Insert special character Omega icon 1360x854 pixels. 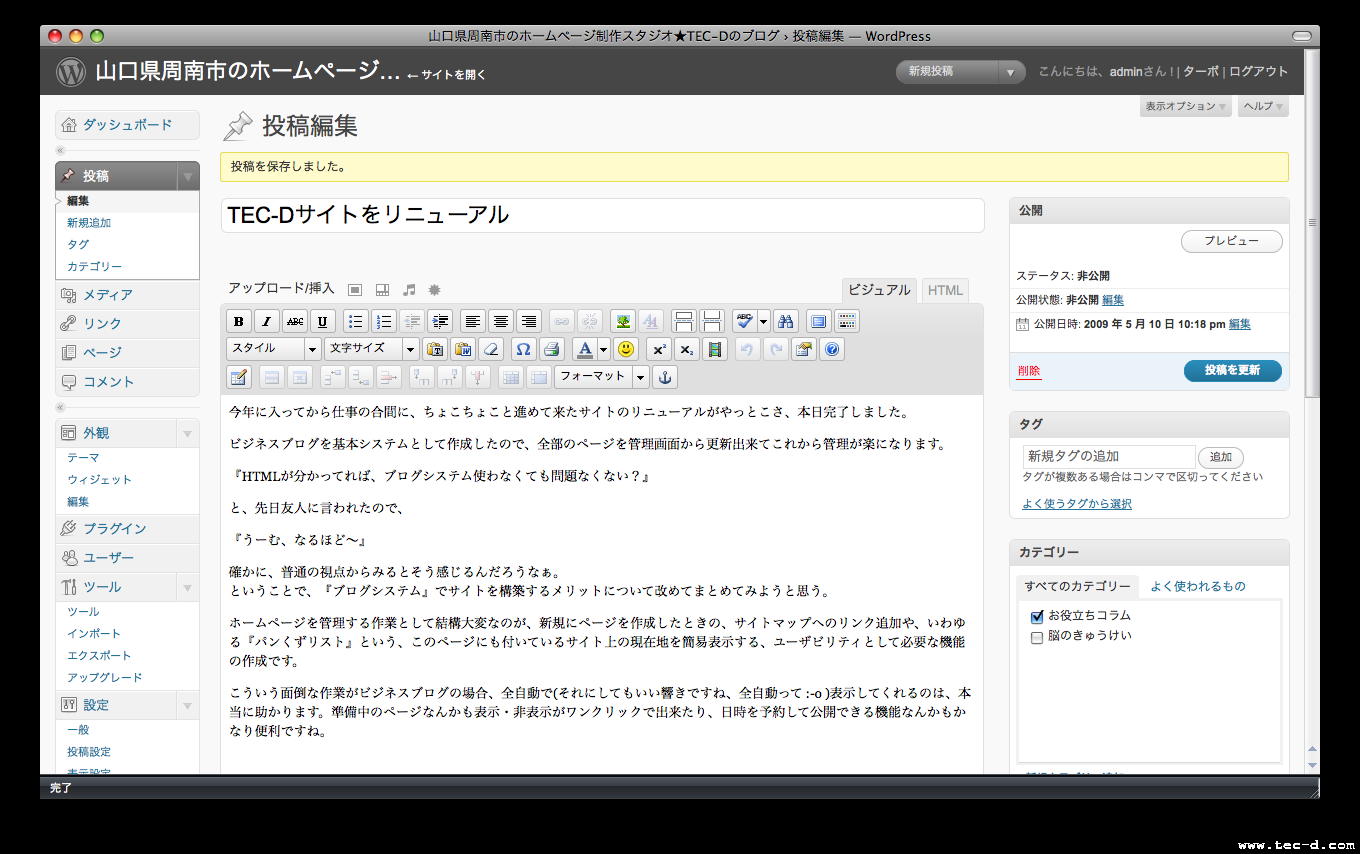pos(523,349)
